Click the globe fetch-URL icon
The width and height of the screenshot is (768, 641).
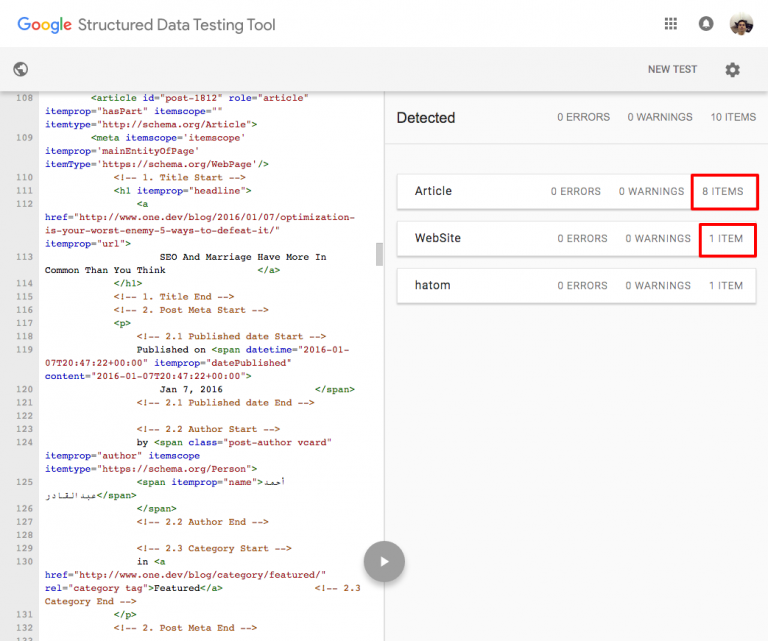(x=21, y=69)
